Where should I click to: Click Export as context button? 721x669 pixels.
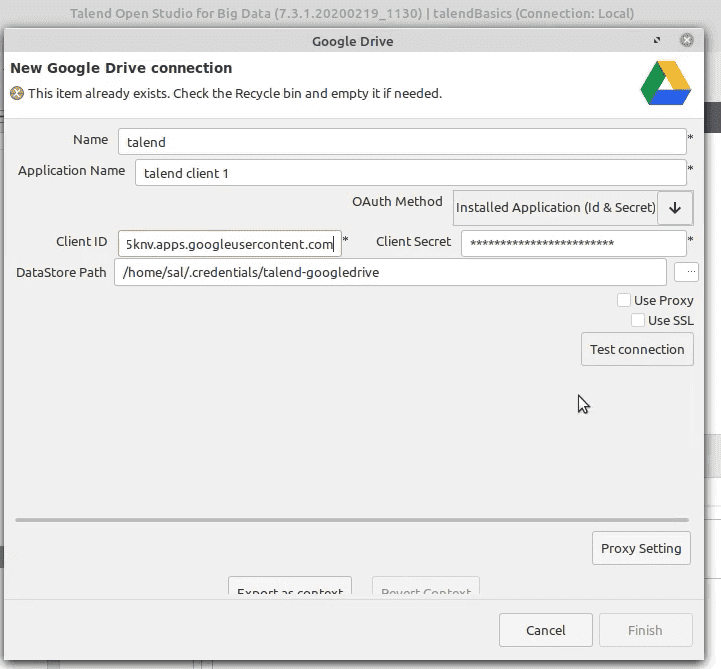tap(290, 586)
